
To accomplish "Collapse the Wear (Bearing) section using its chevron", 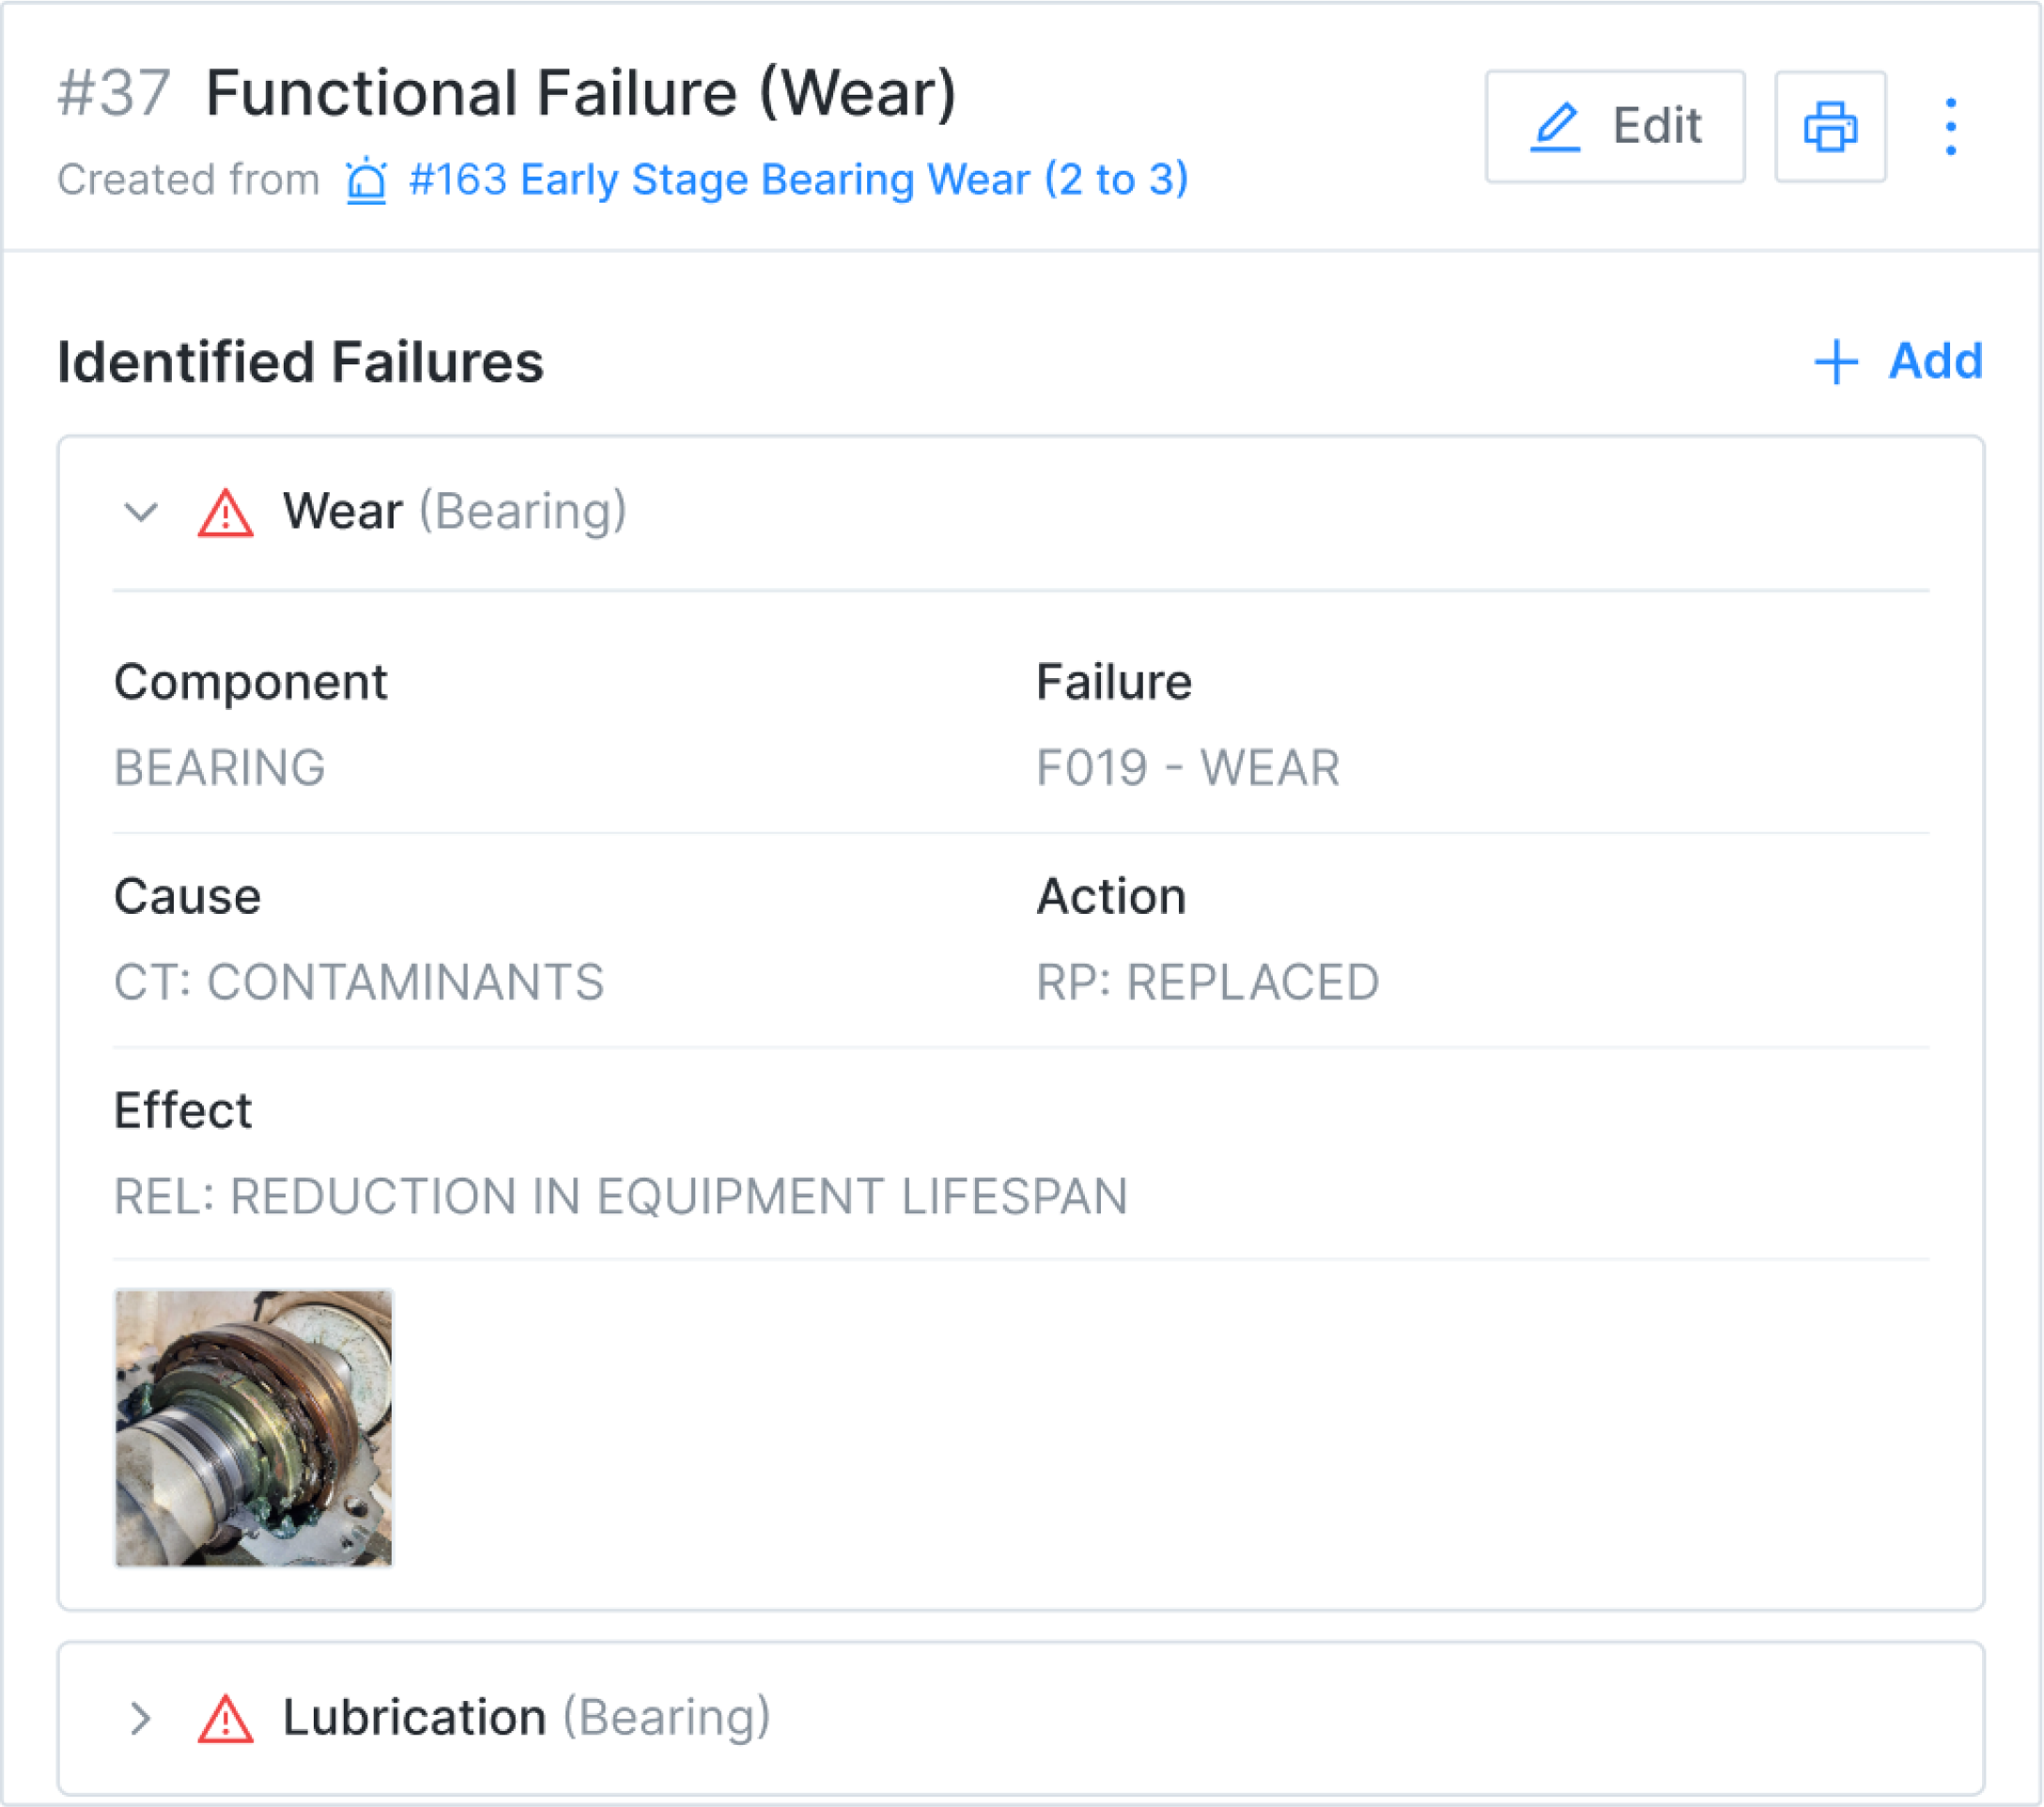I will pyautogui.click(x=140, y=512).
